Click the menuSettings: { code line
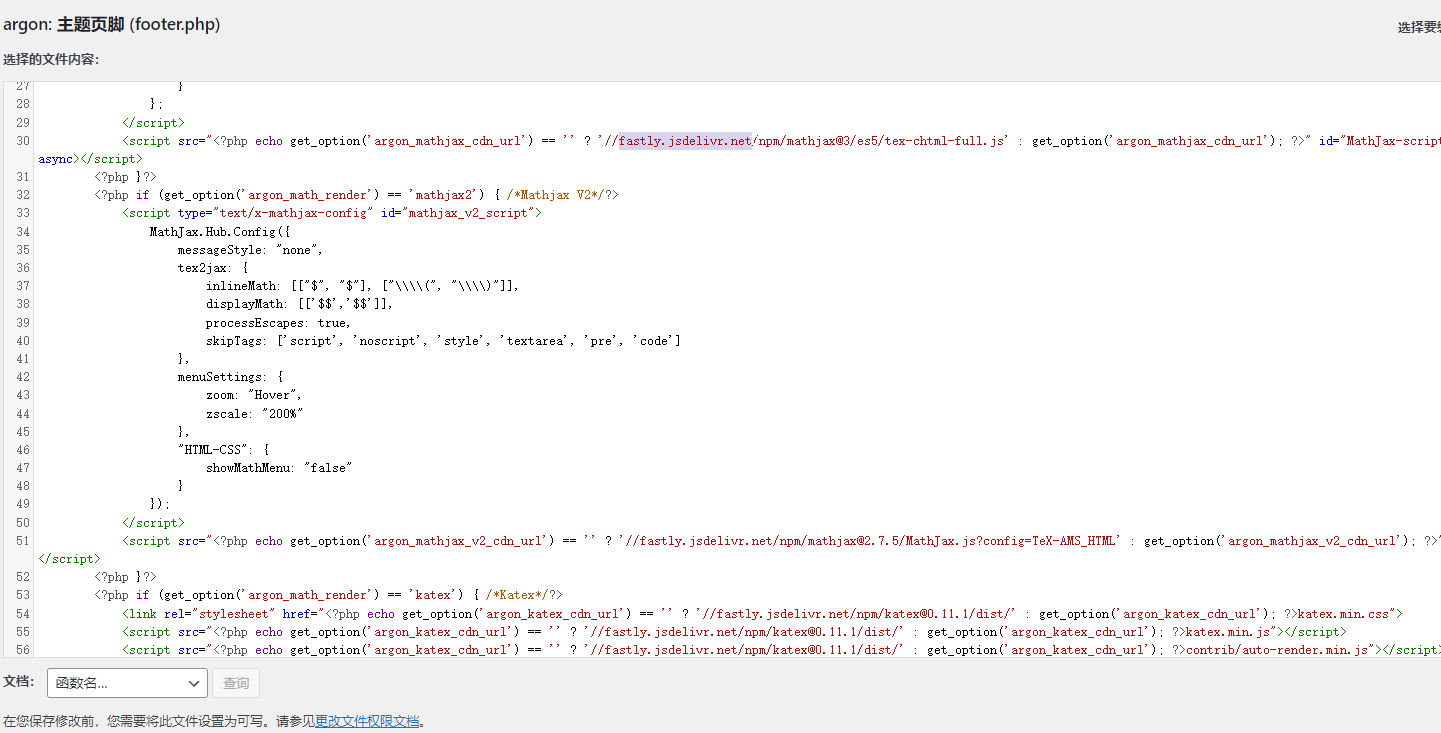 (231, 377)
